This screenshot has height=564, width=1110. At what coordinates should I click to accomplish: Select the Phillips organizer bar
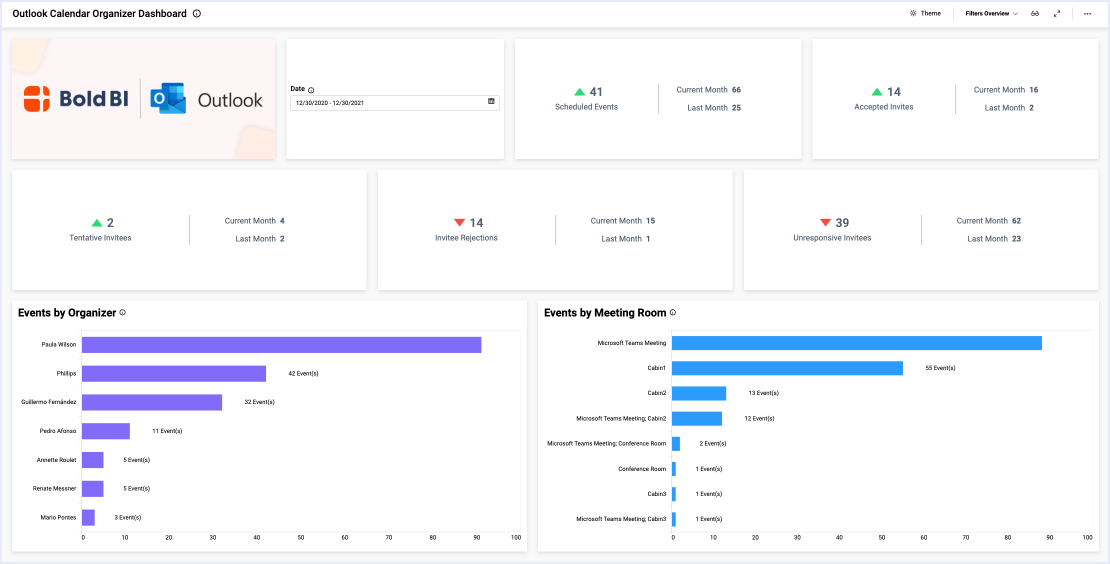point(174,374)
